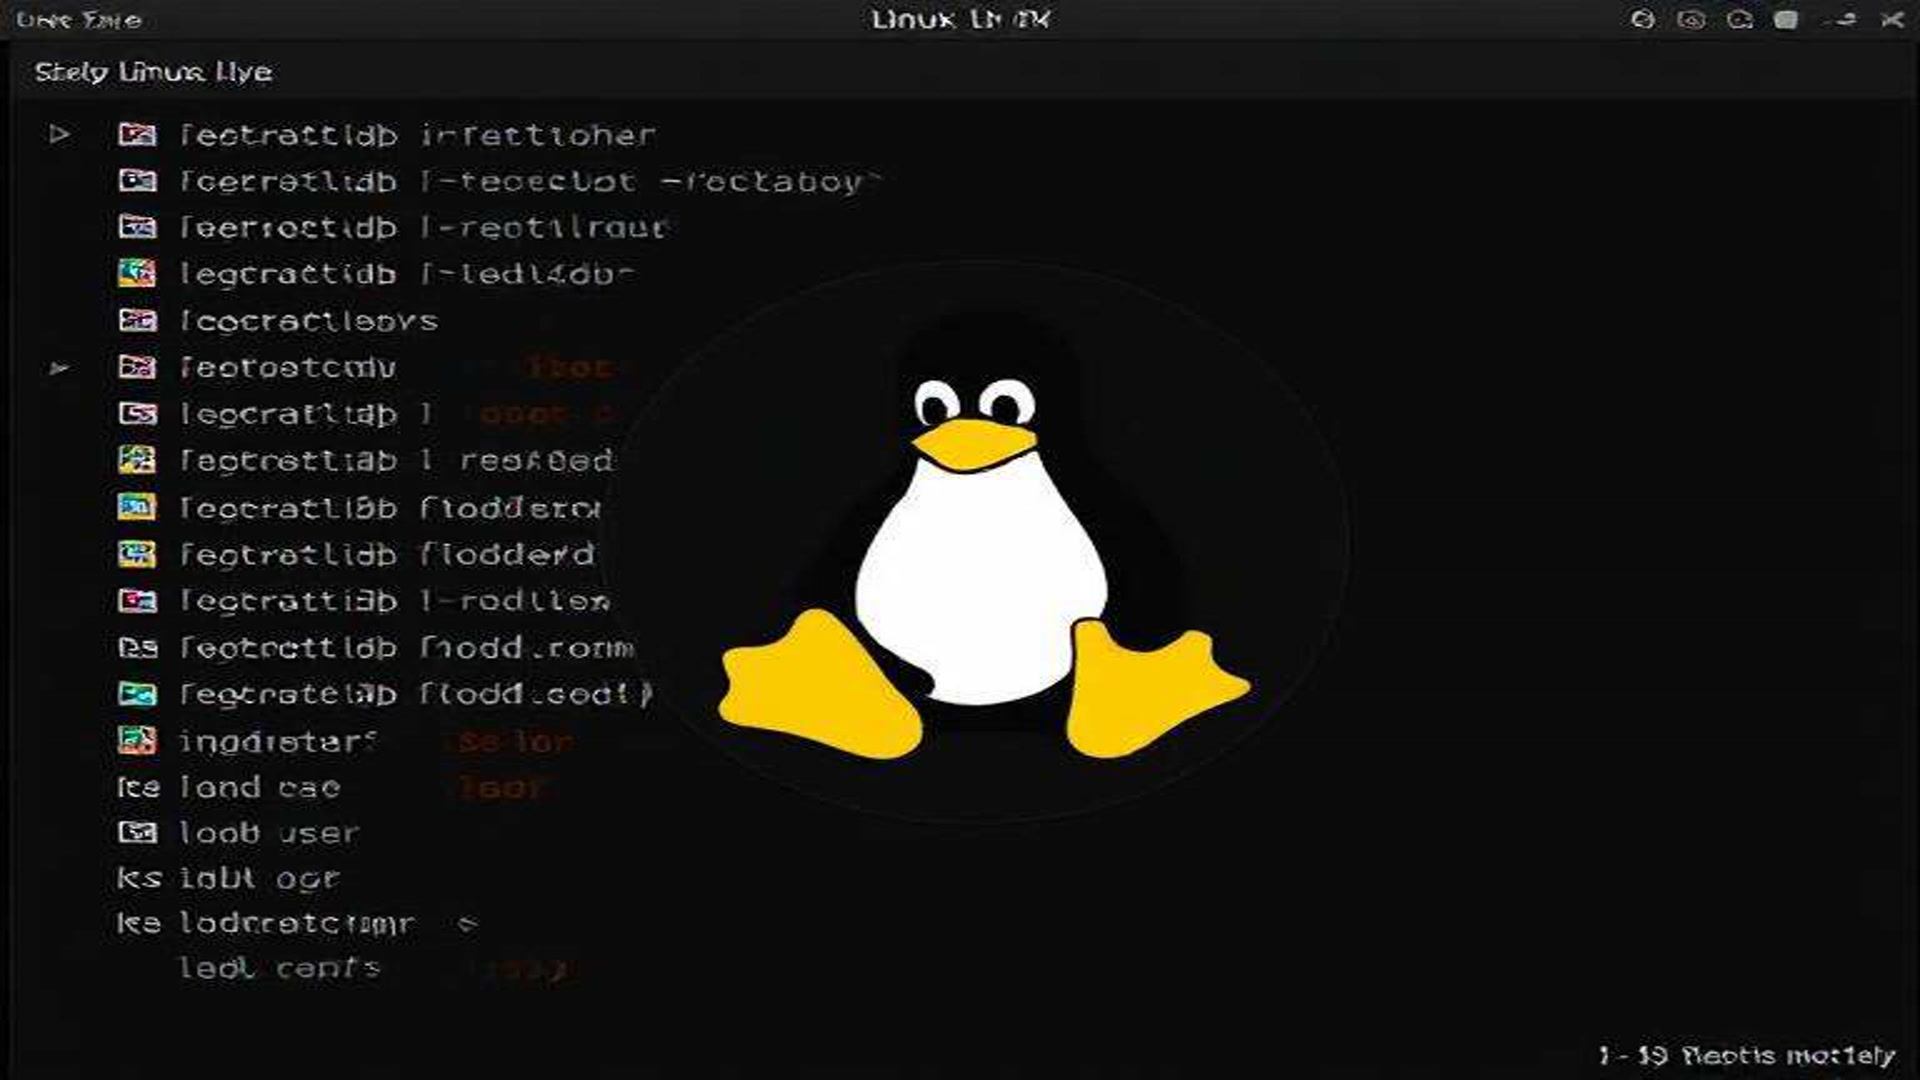
Task: Click green icon beside 'fegtratelab flodd.cod'
Action: tap(137, 693)
